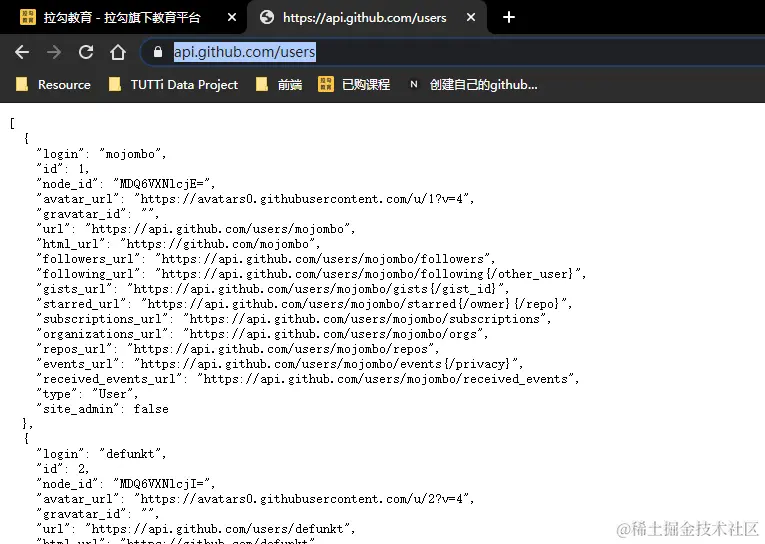Select the https://api.github.com/users tab
Viewport: 765px width, 544px height.
tap(367, 18)
